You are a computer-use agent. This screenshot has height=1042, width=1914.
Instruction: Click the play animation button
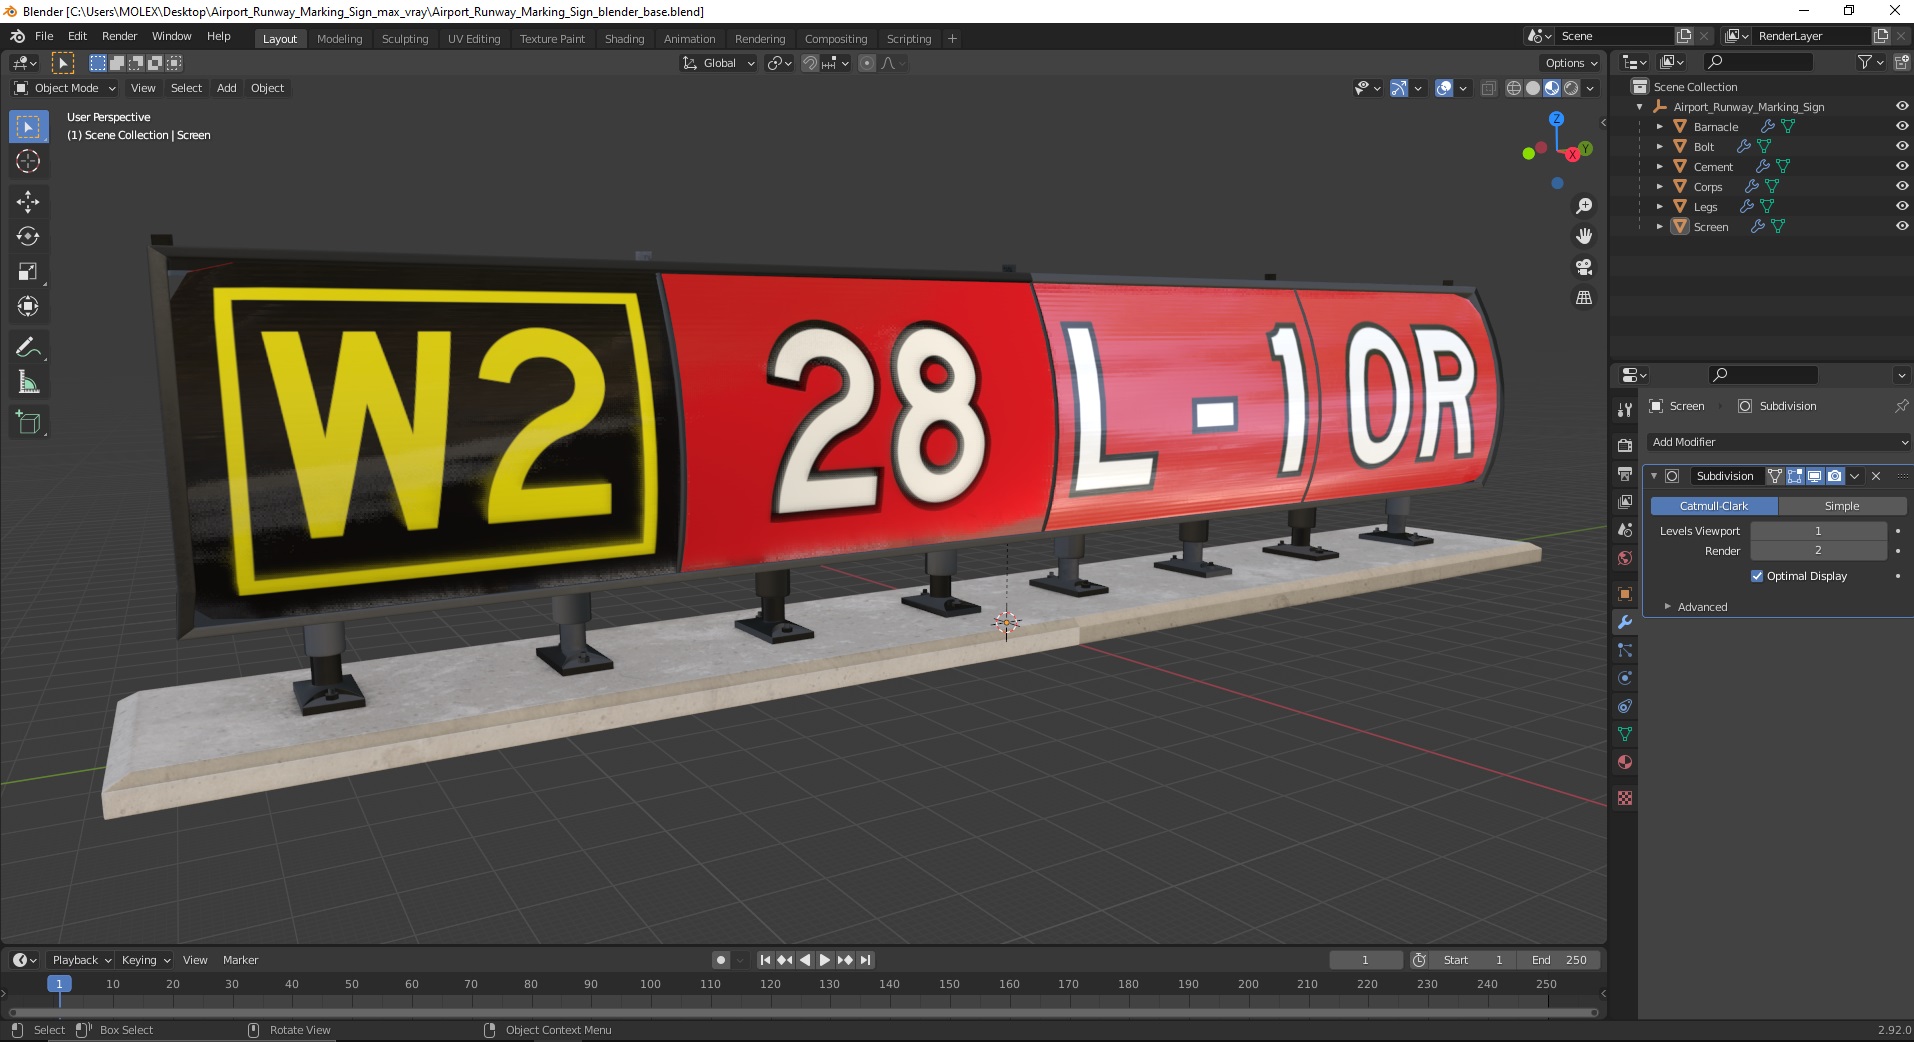pos(825,960)
